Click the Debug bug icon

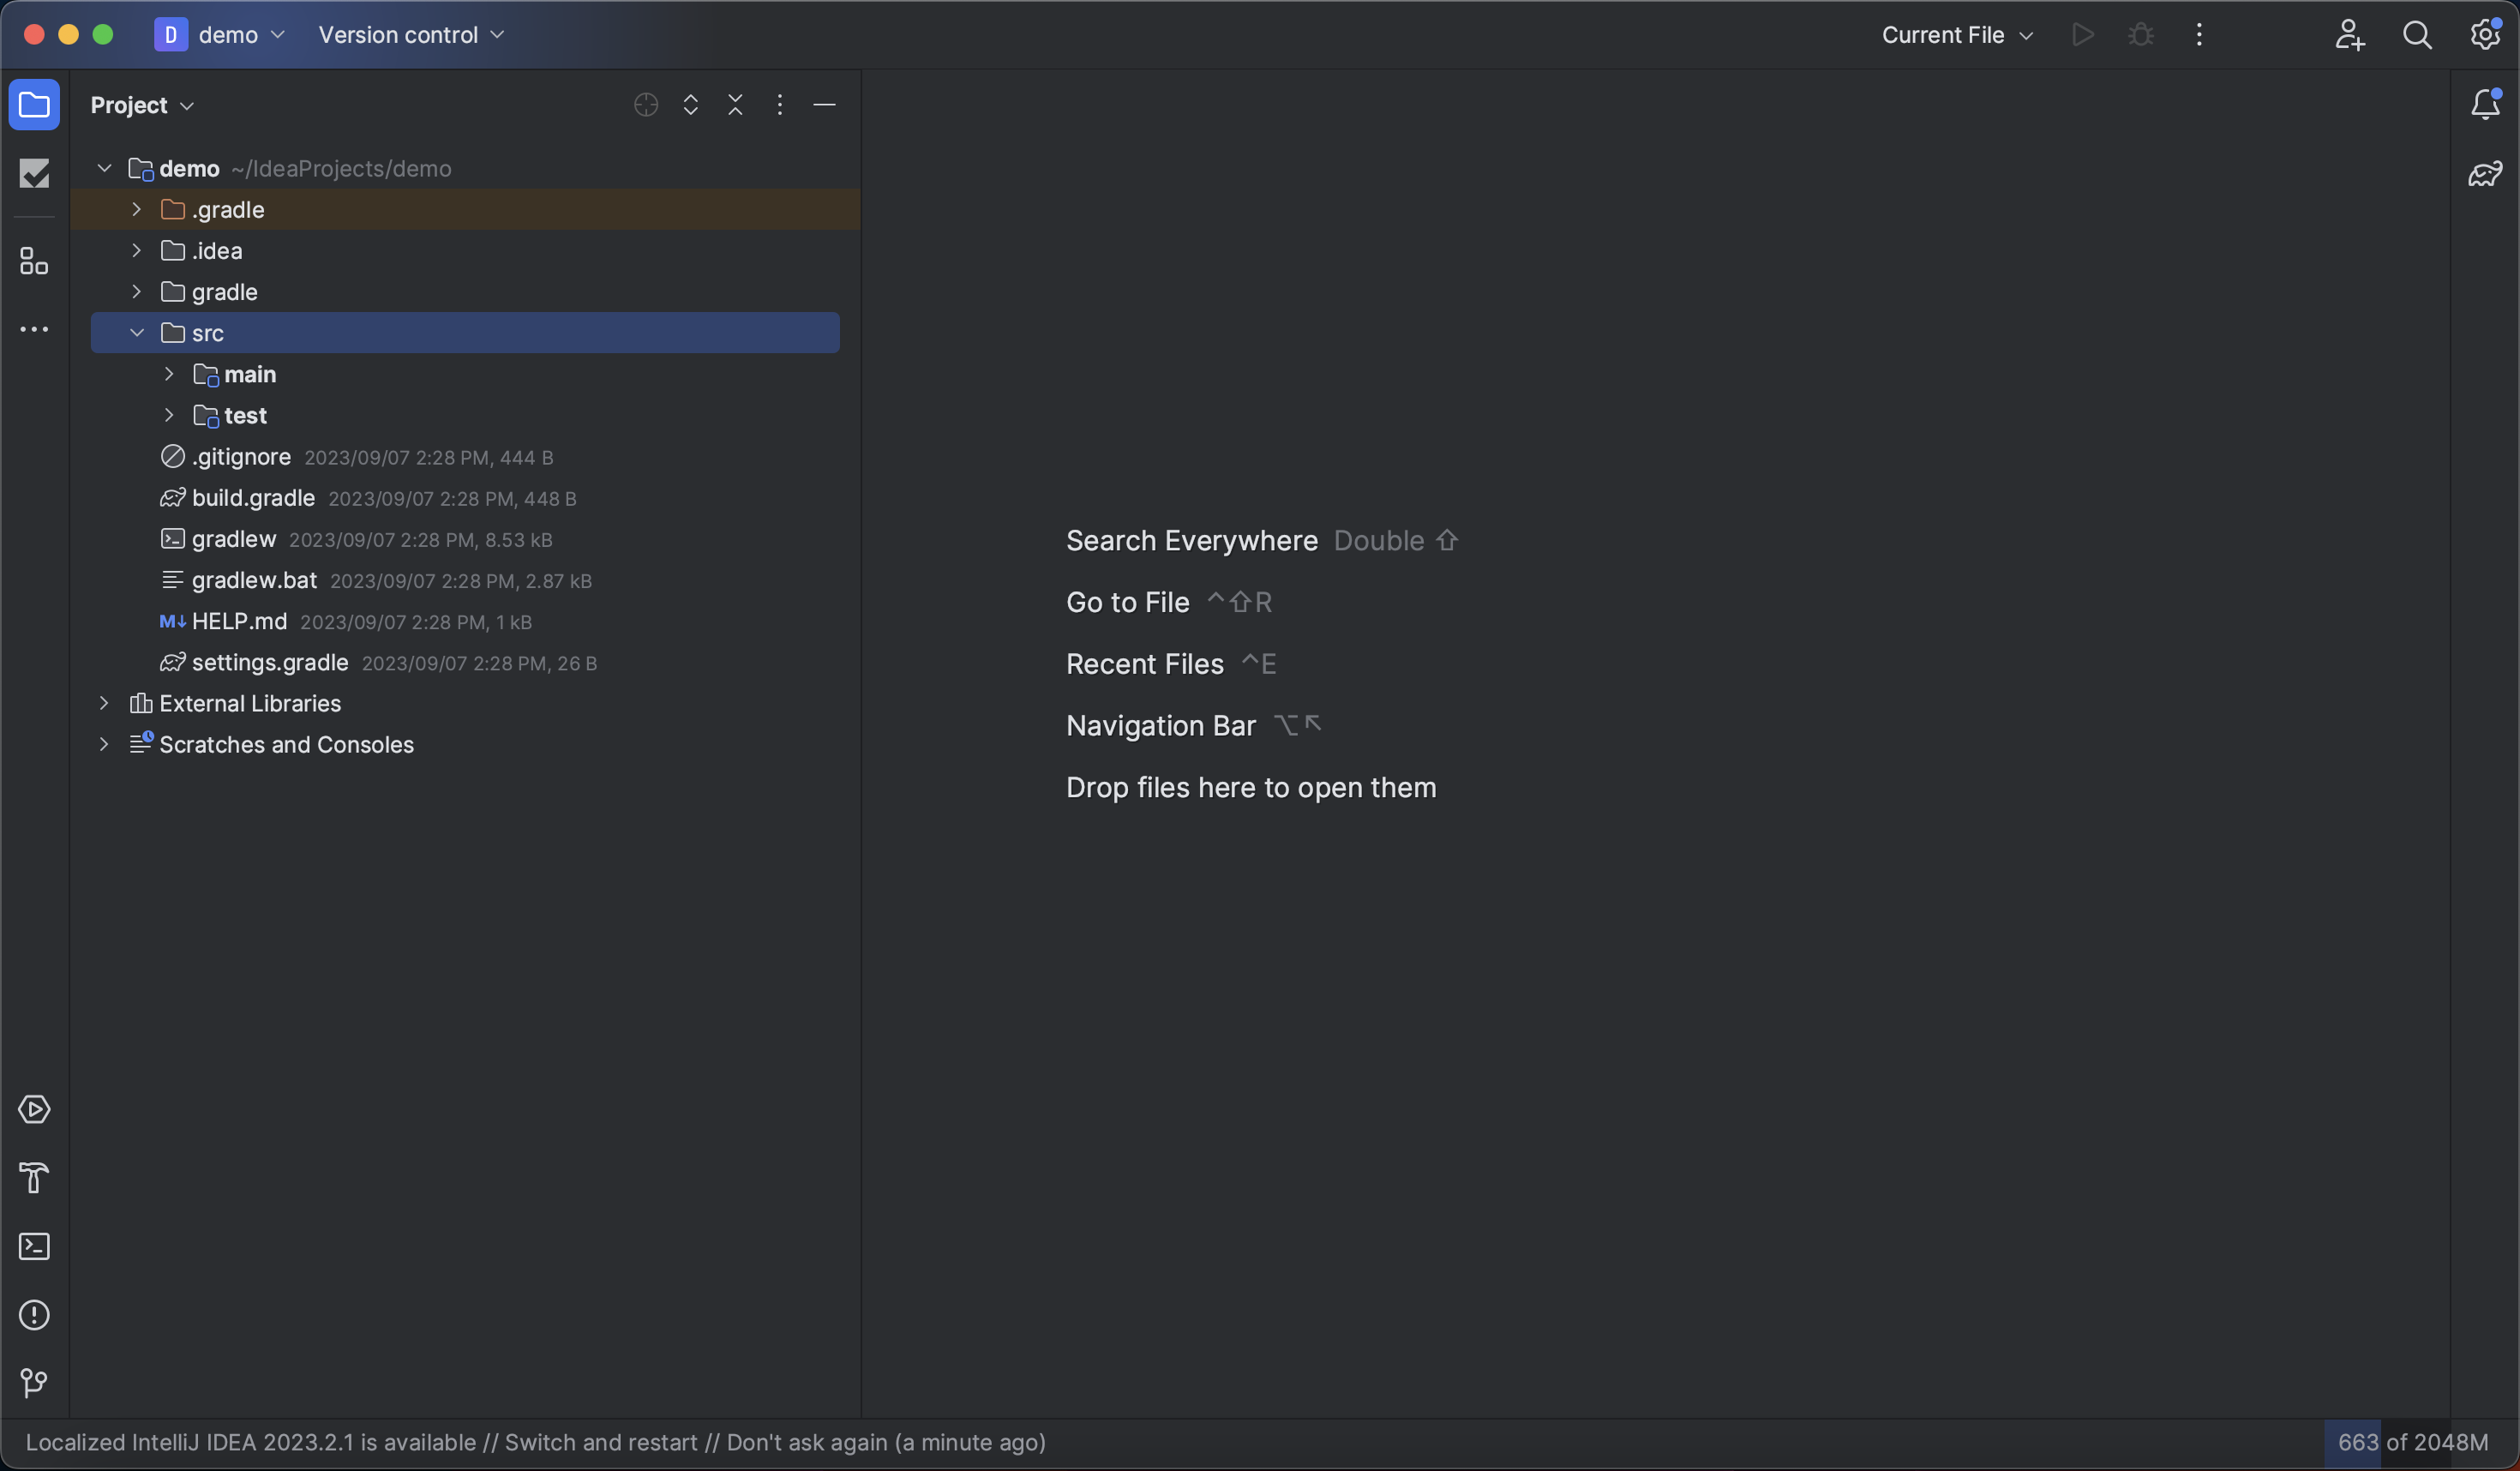pos(2141,35)
